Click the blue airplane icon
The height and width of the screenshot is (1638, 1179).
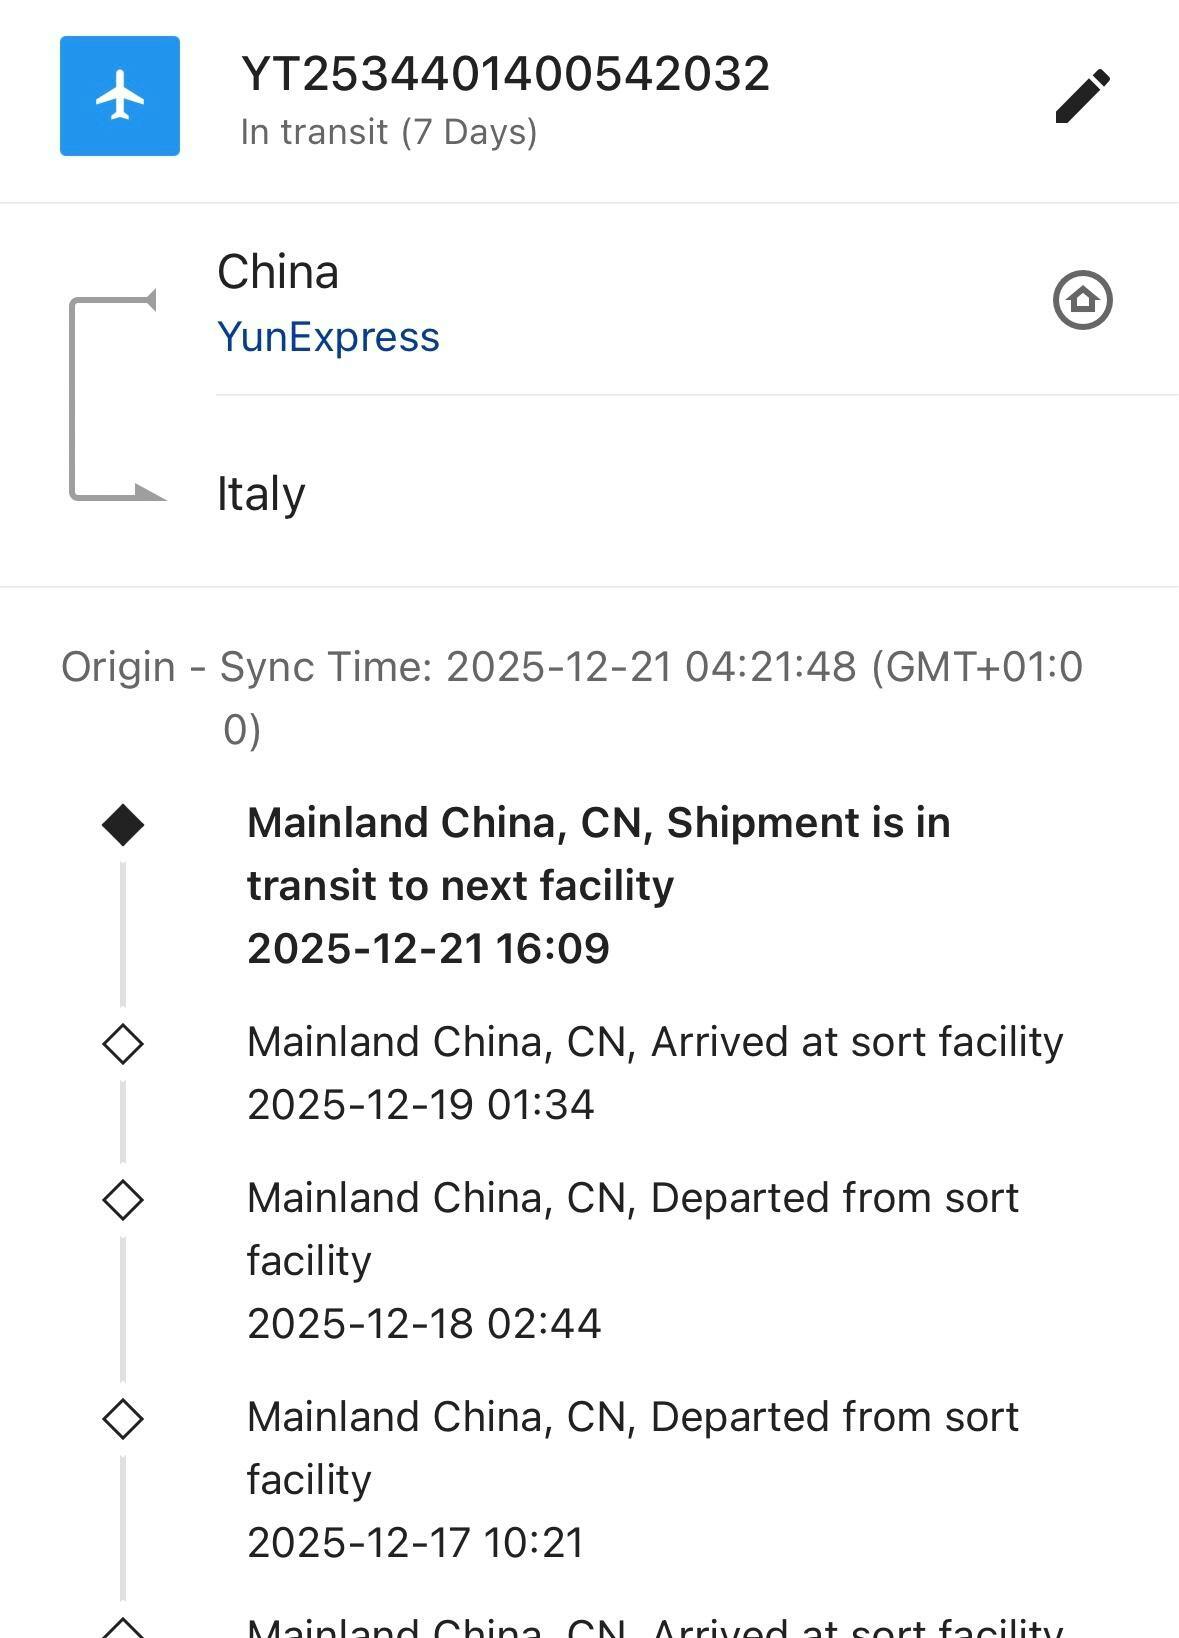(120, 96)
